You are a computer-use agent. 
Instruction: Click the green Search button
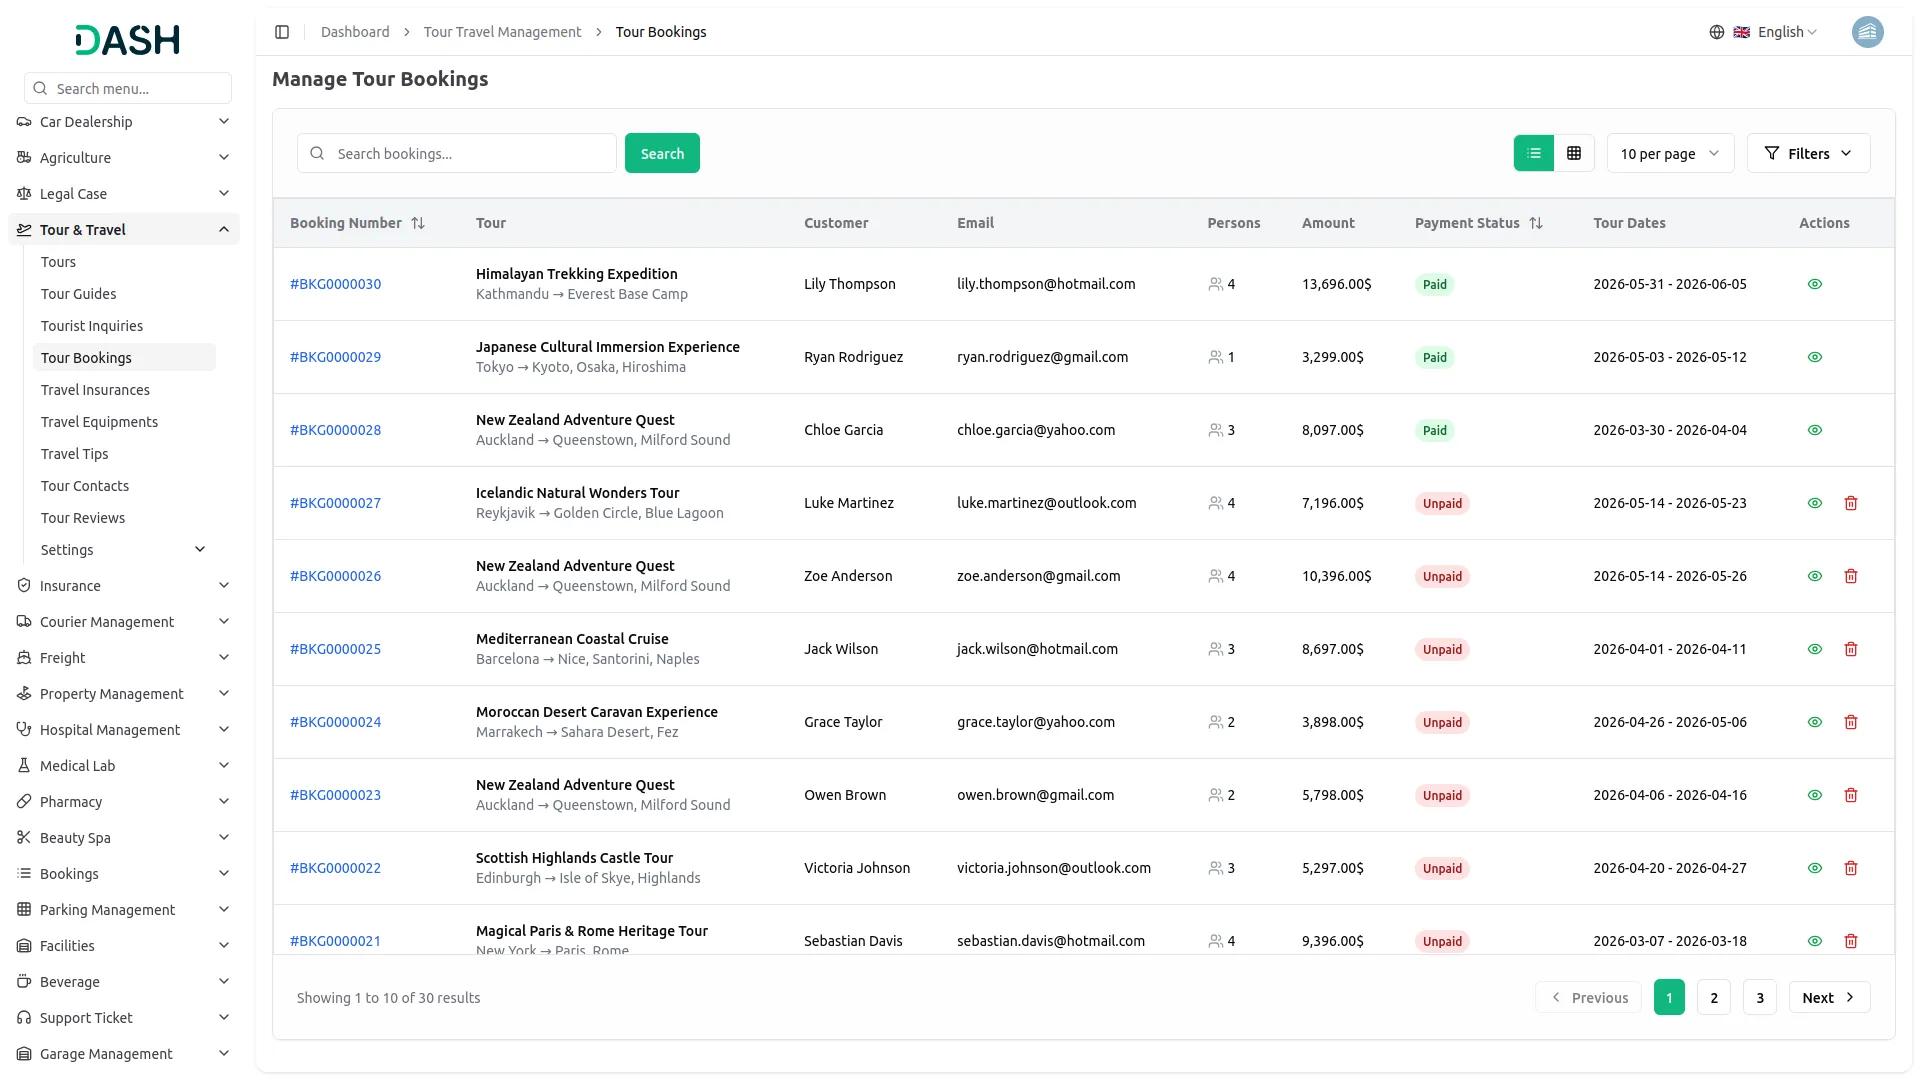click(x=662, y=153)
